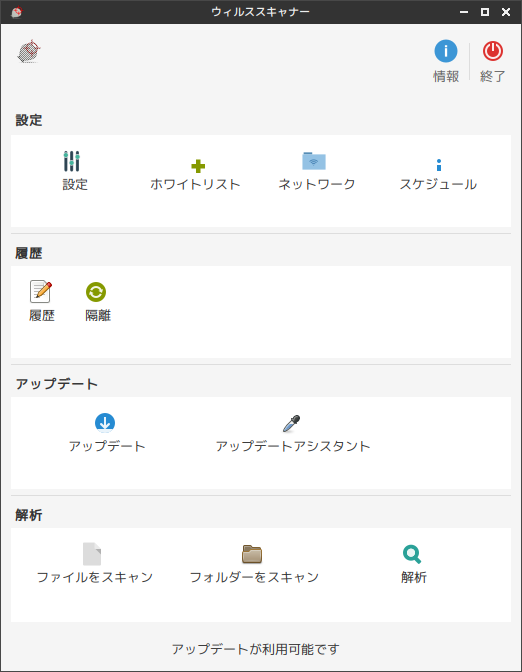Maximize the ウィルススキャナー window

(485, 12)
